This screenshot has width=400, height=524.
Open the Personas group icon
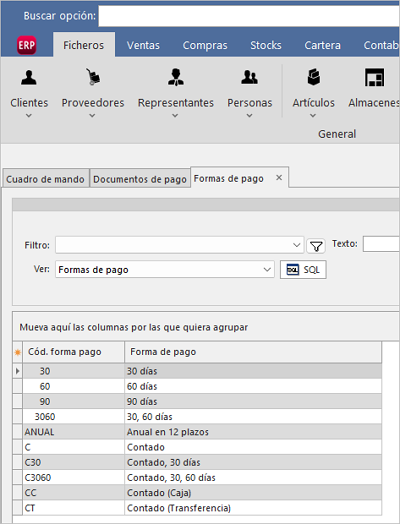[x=249, y=78]
